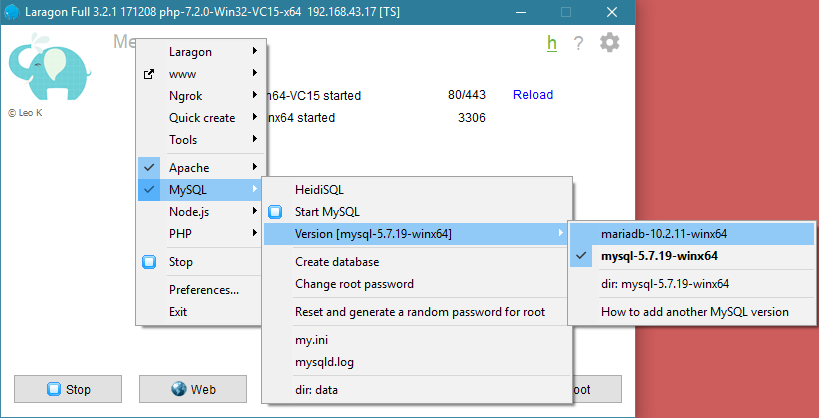
Task: Click the Laragon elephant logo
Action: pyautogui.click(x=50, y=66)
